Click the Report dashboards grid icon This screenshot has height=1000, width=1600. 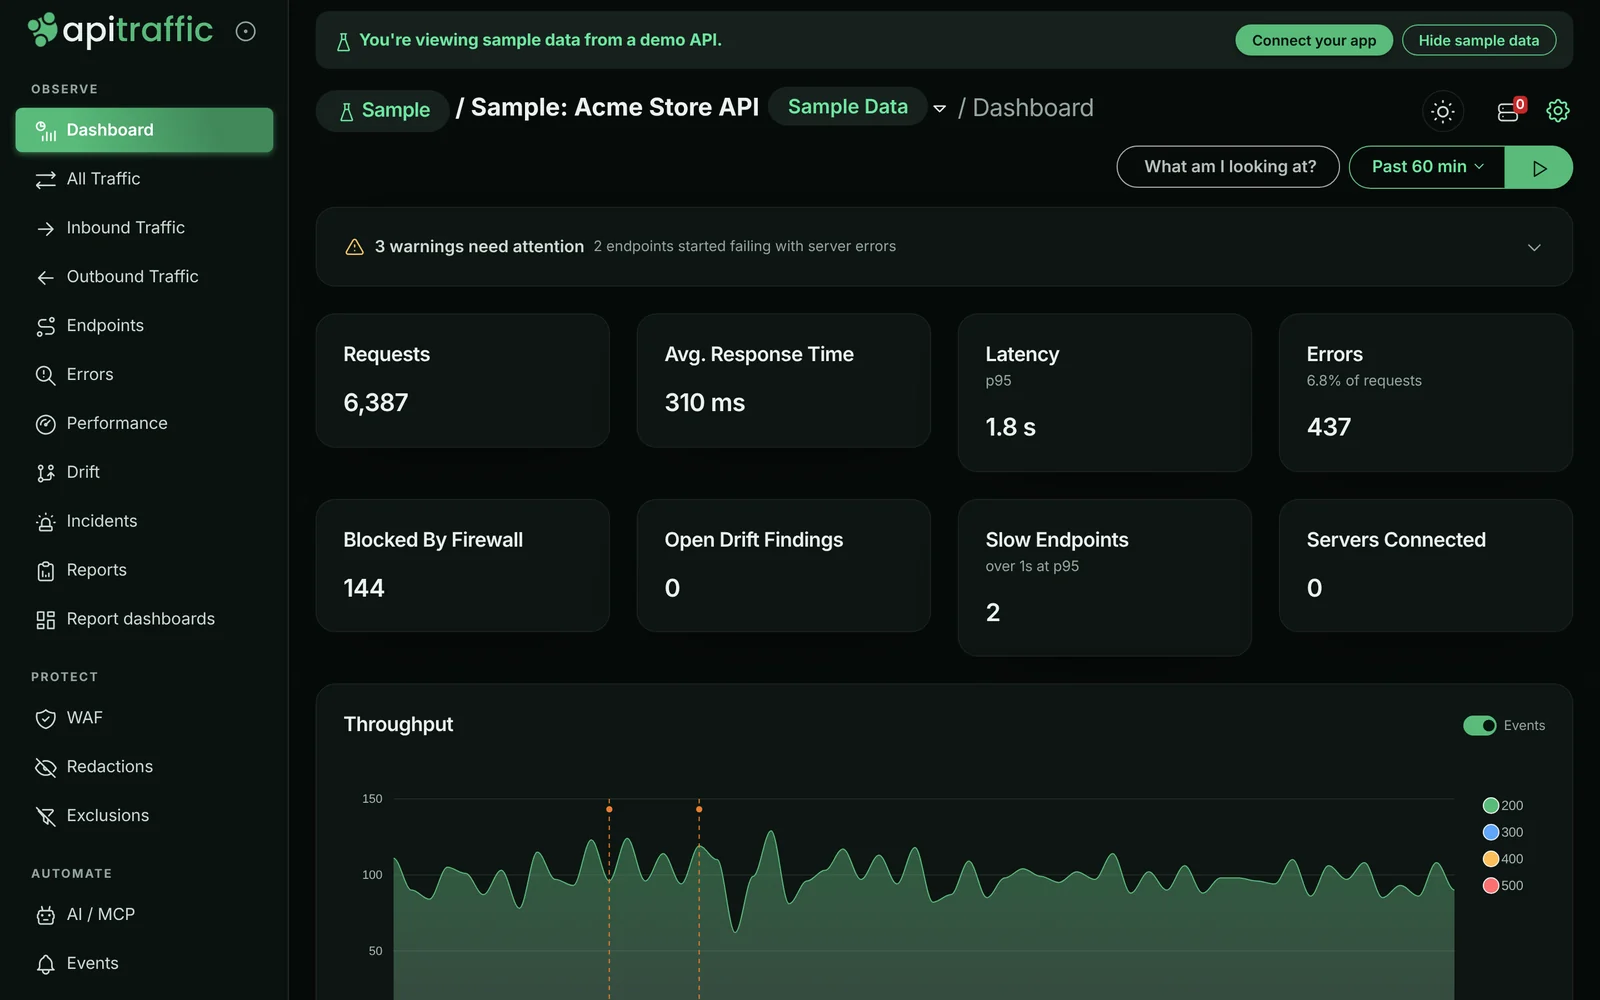(x=45, y=620)
